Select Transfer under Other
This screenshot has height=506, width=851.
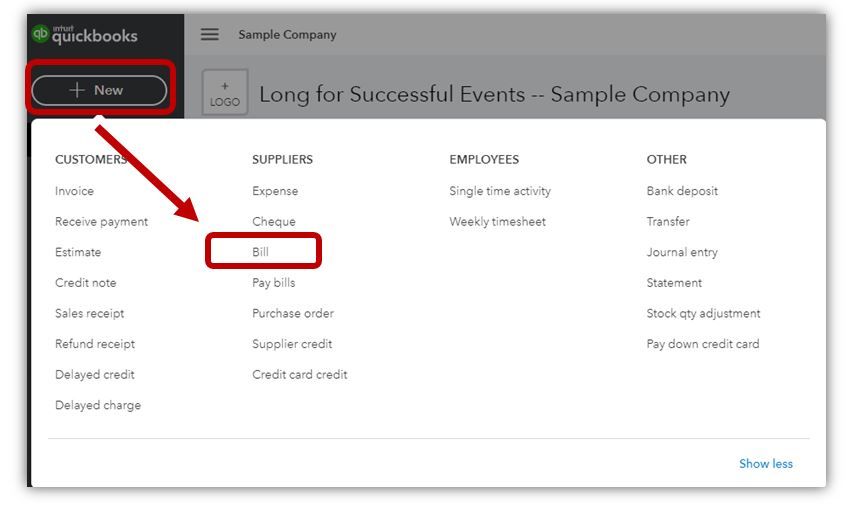tap(668, 222)
